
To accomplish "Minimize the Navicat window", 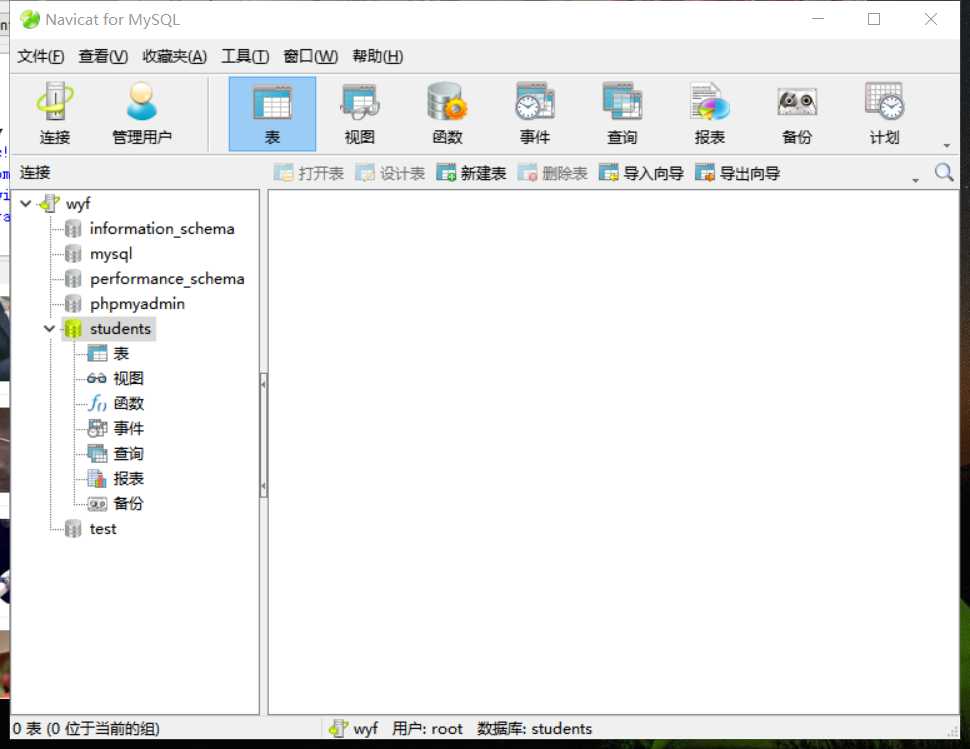I will tap(818, 19).
